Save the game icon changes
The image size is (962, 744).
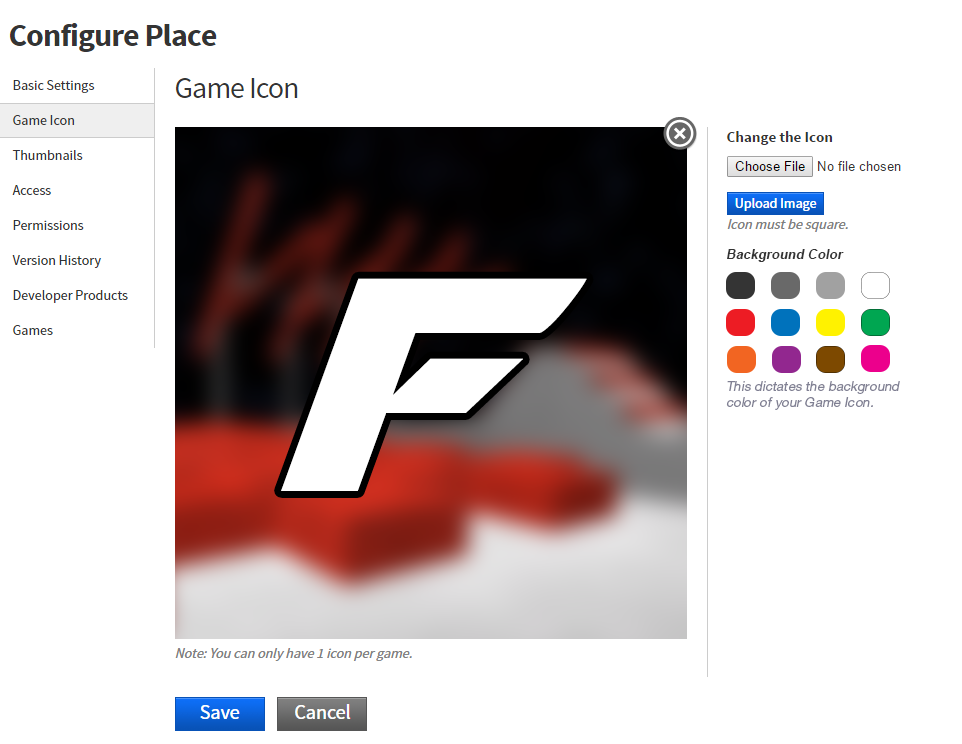(x=220, y=713)
